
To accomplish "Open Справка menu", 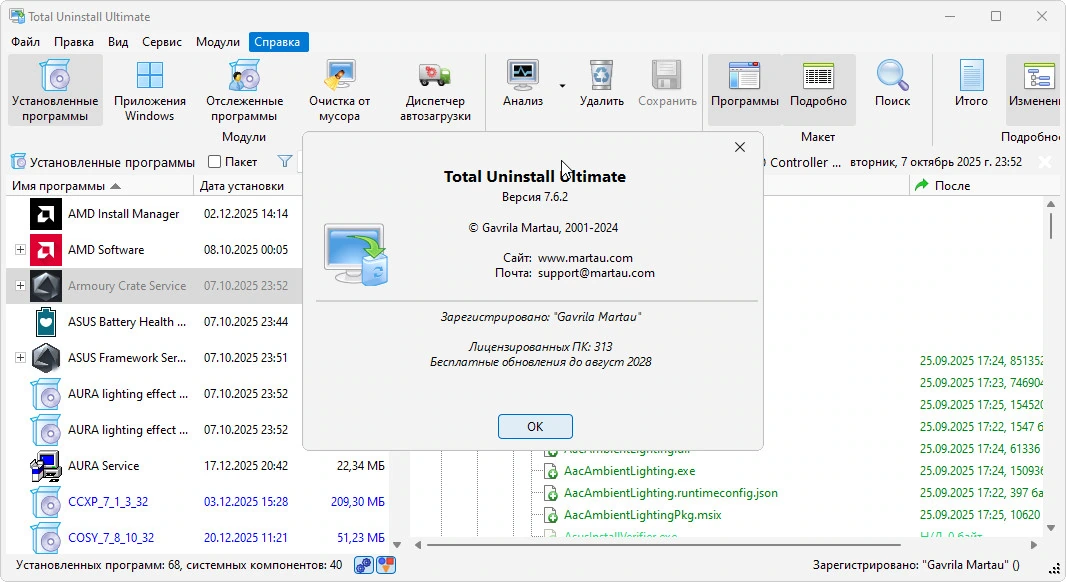I will 277,42.
